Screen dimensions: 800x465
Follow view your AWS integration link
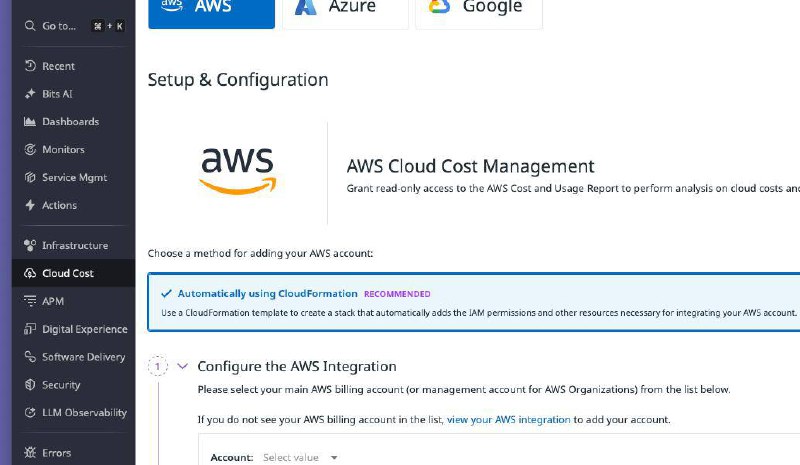coord(509,420)
